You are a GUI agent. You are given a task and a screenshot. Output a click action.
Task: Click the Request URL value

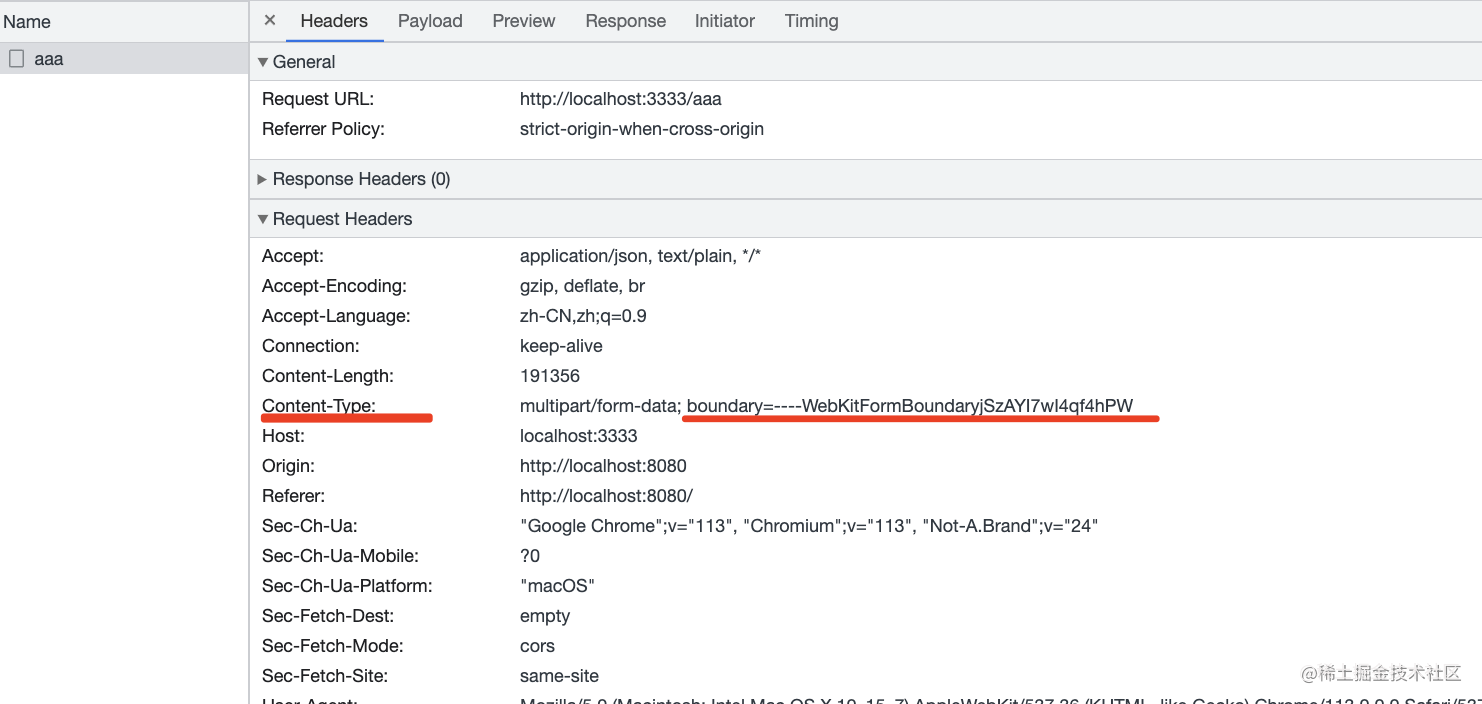[x=620, y=99]
